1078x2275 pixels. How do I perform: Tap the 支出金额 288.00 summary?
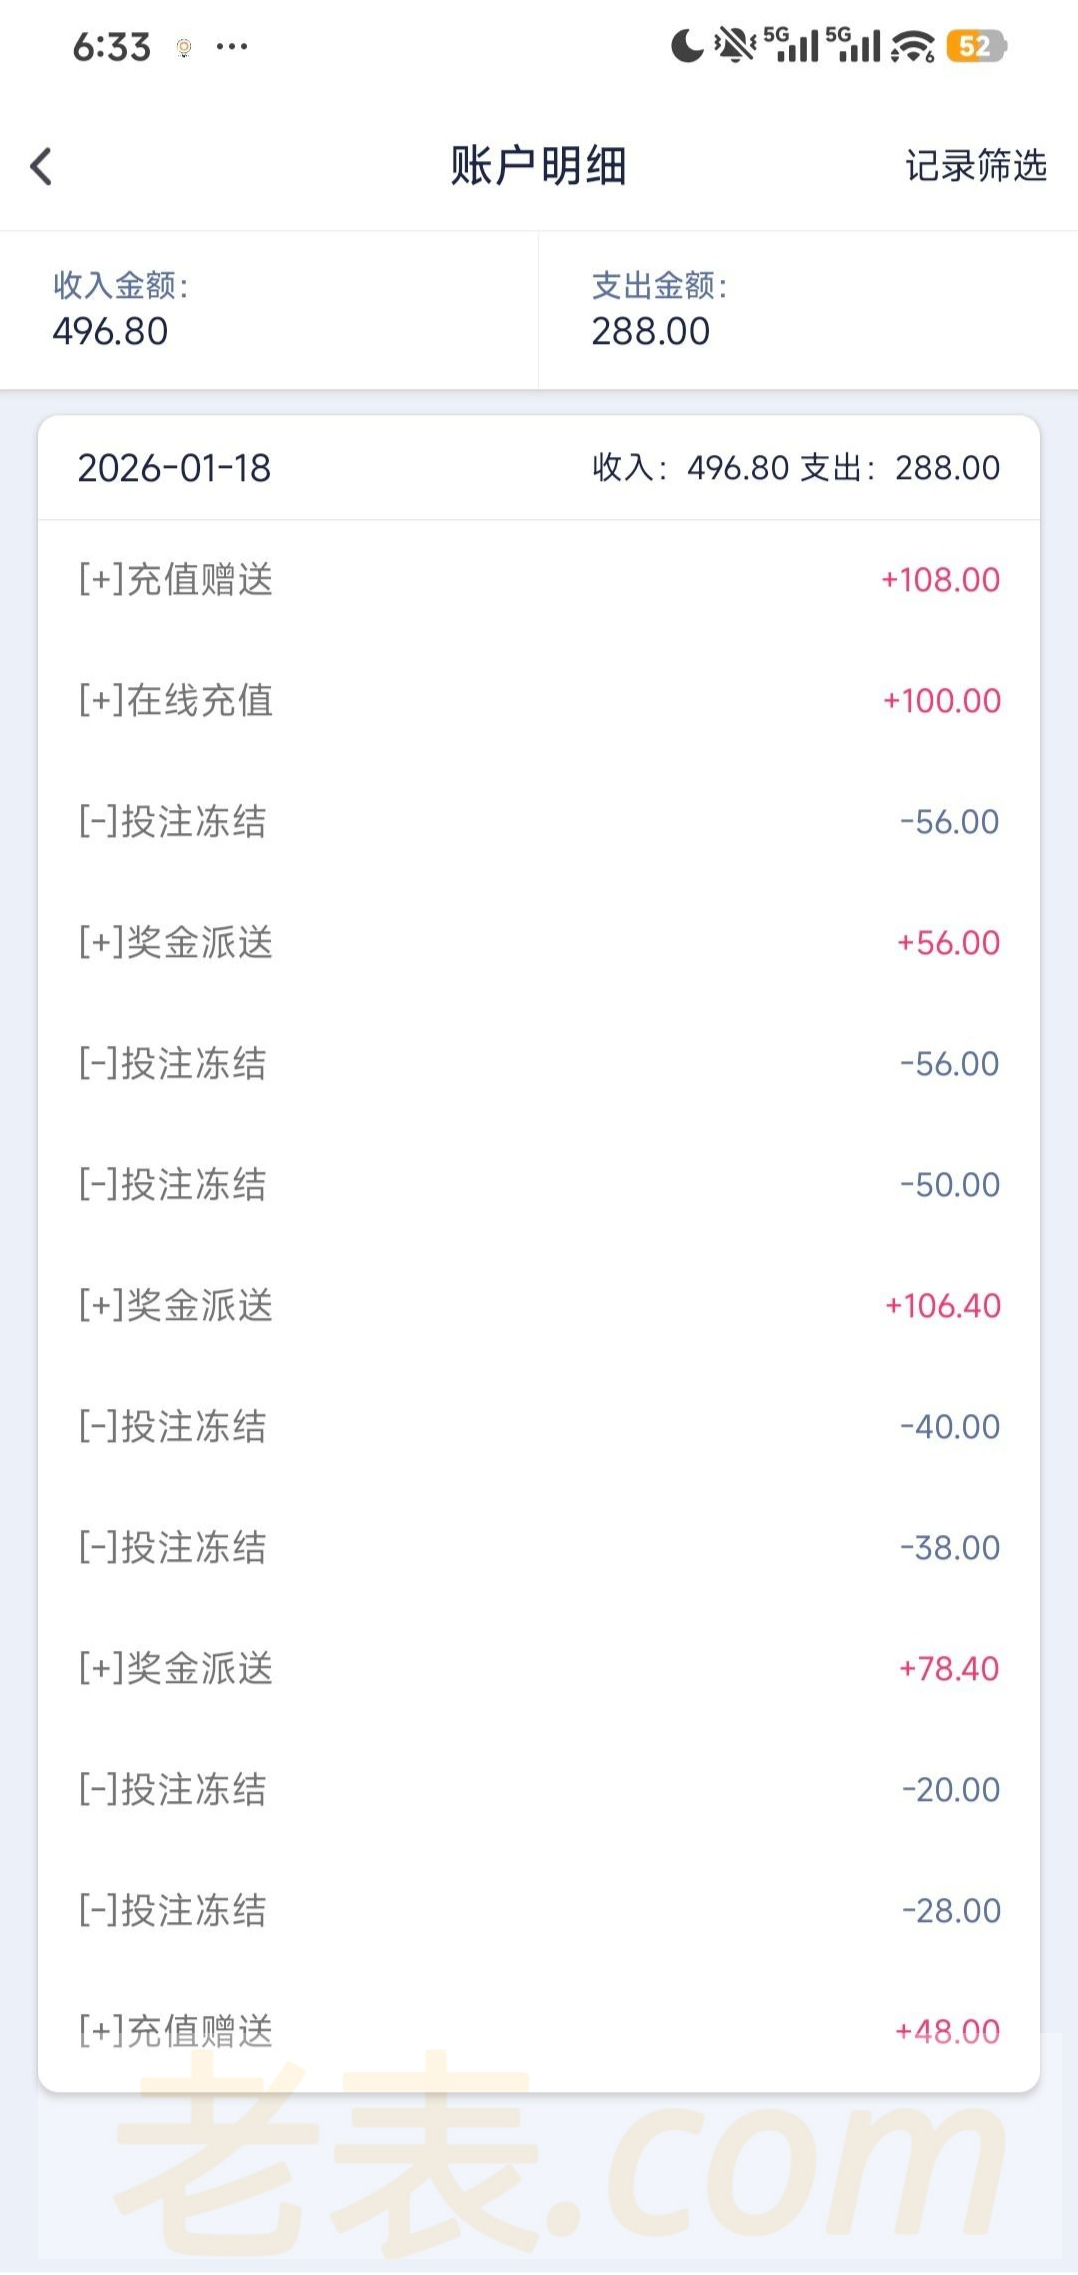tap(808, 311)
